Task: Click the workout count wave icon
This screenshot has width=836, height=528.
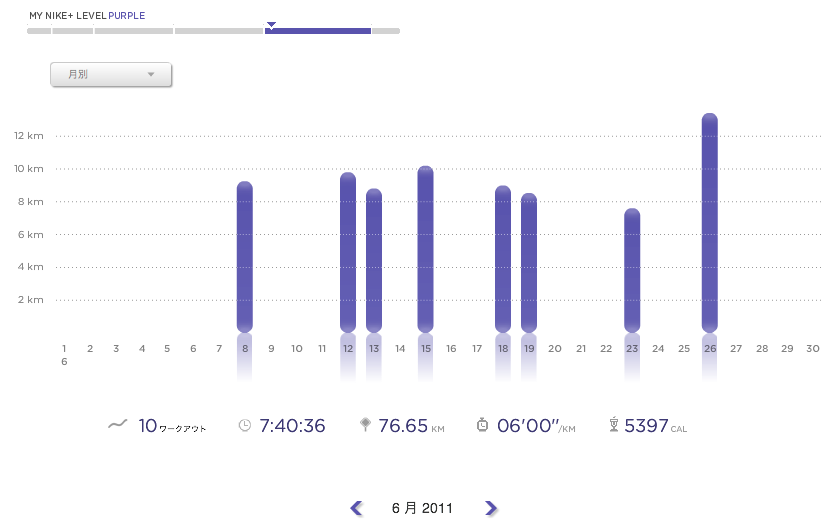Action: (117, 425)
